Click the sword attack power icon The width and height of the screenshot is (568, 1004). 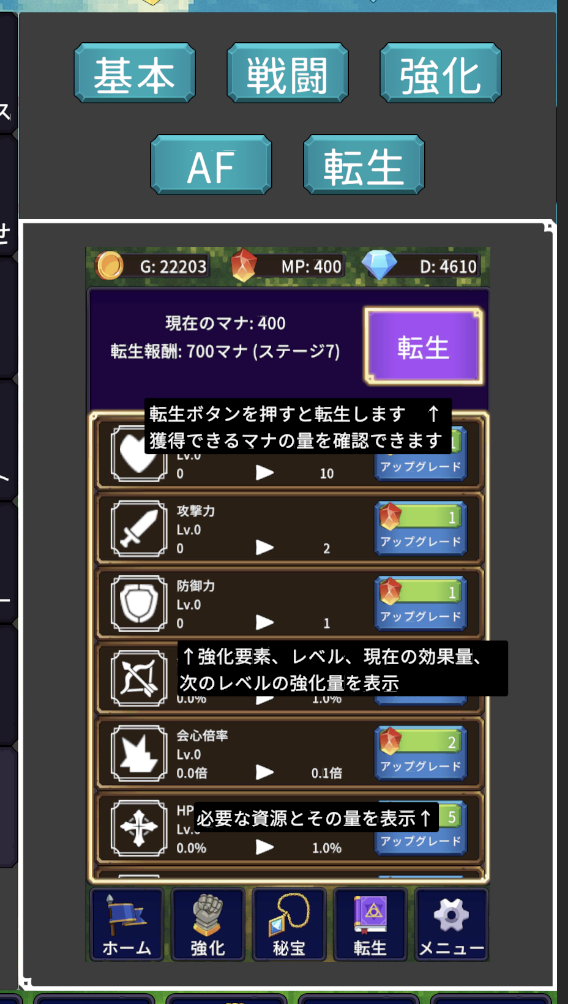(x=139, y=528)
